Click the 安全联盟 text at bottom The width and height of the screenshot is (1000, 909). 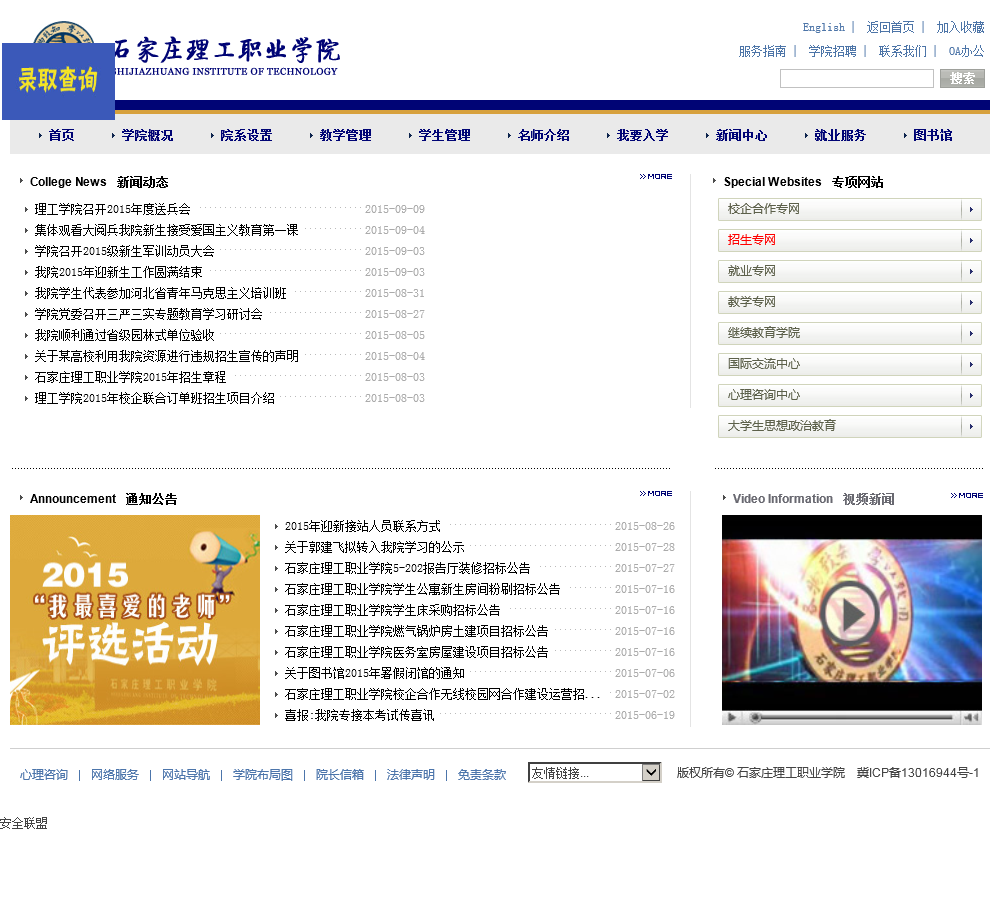[24, 824]
